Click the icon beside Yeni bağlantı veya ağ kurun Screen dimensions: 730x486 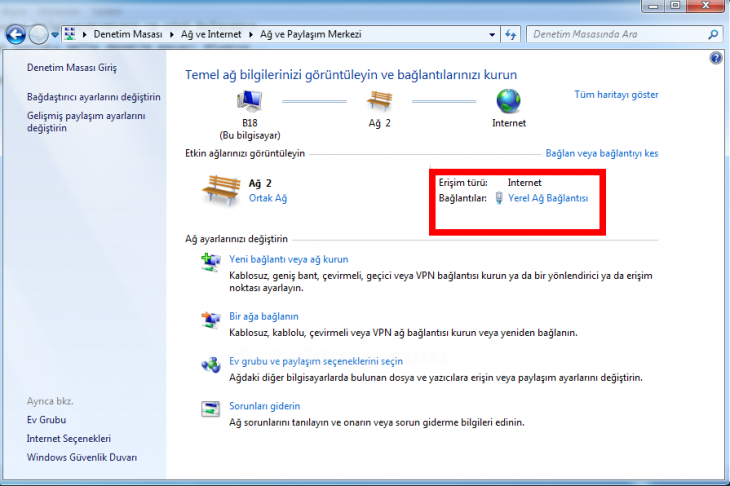tap(211, 262)
